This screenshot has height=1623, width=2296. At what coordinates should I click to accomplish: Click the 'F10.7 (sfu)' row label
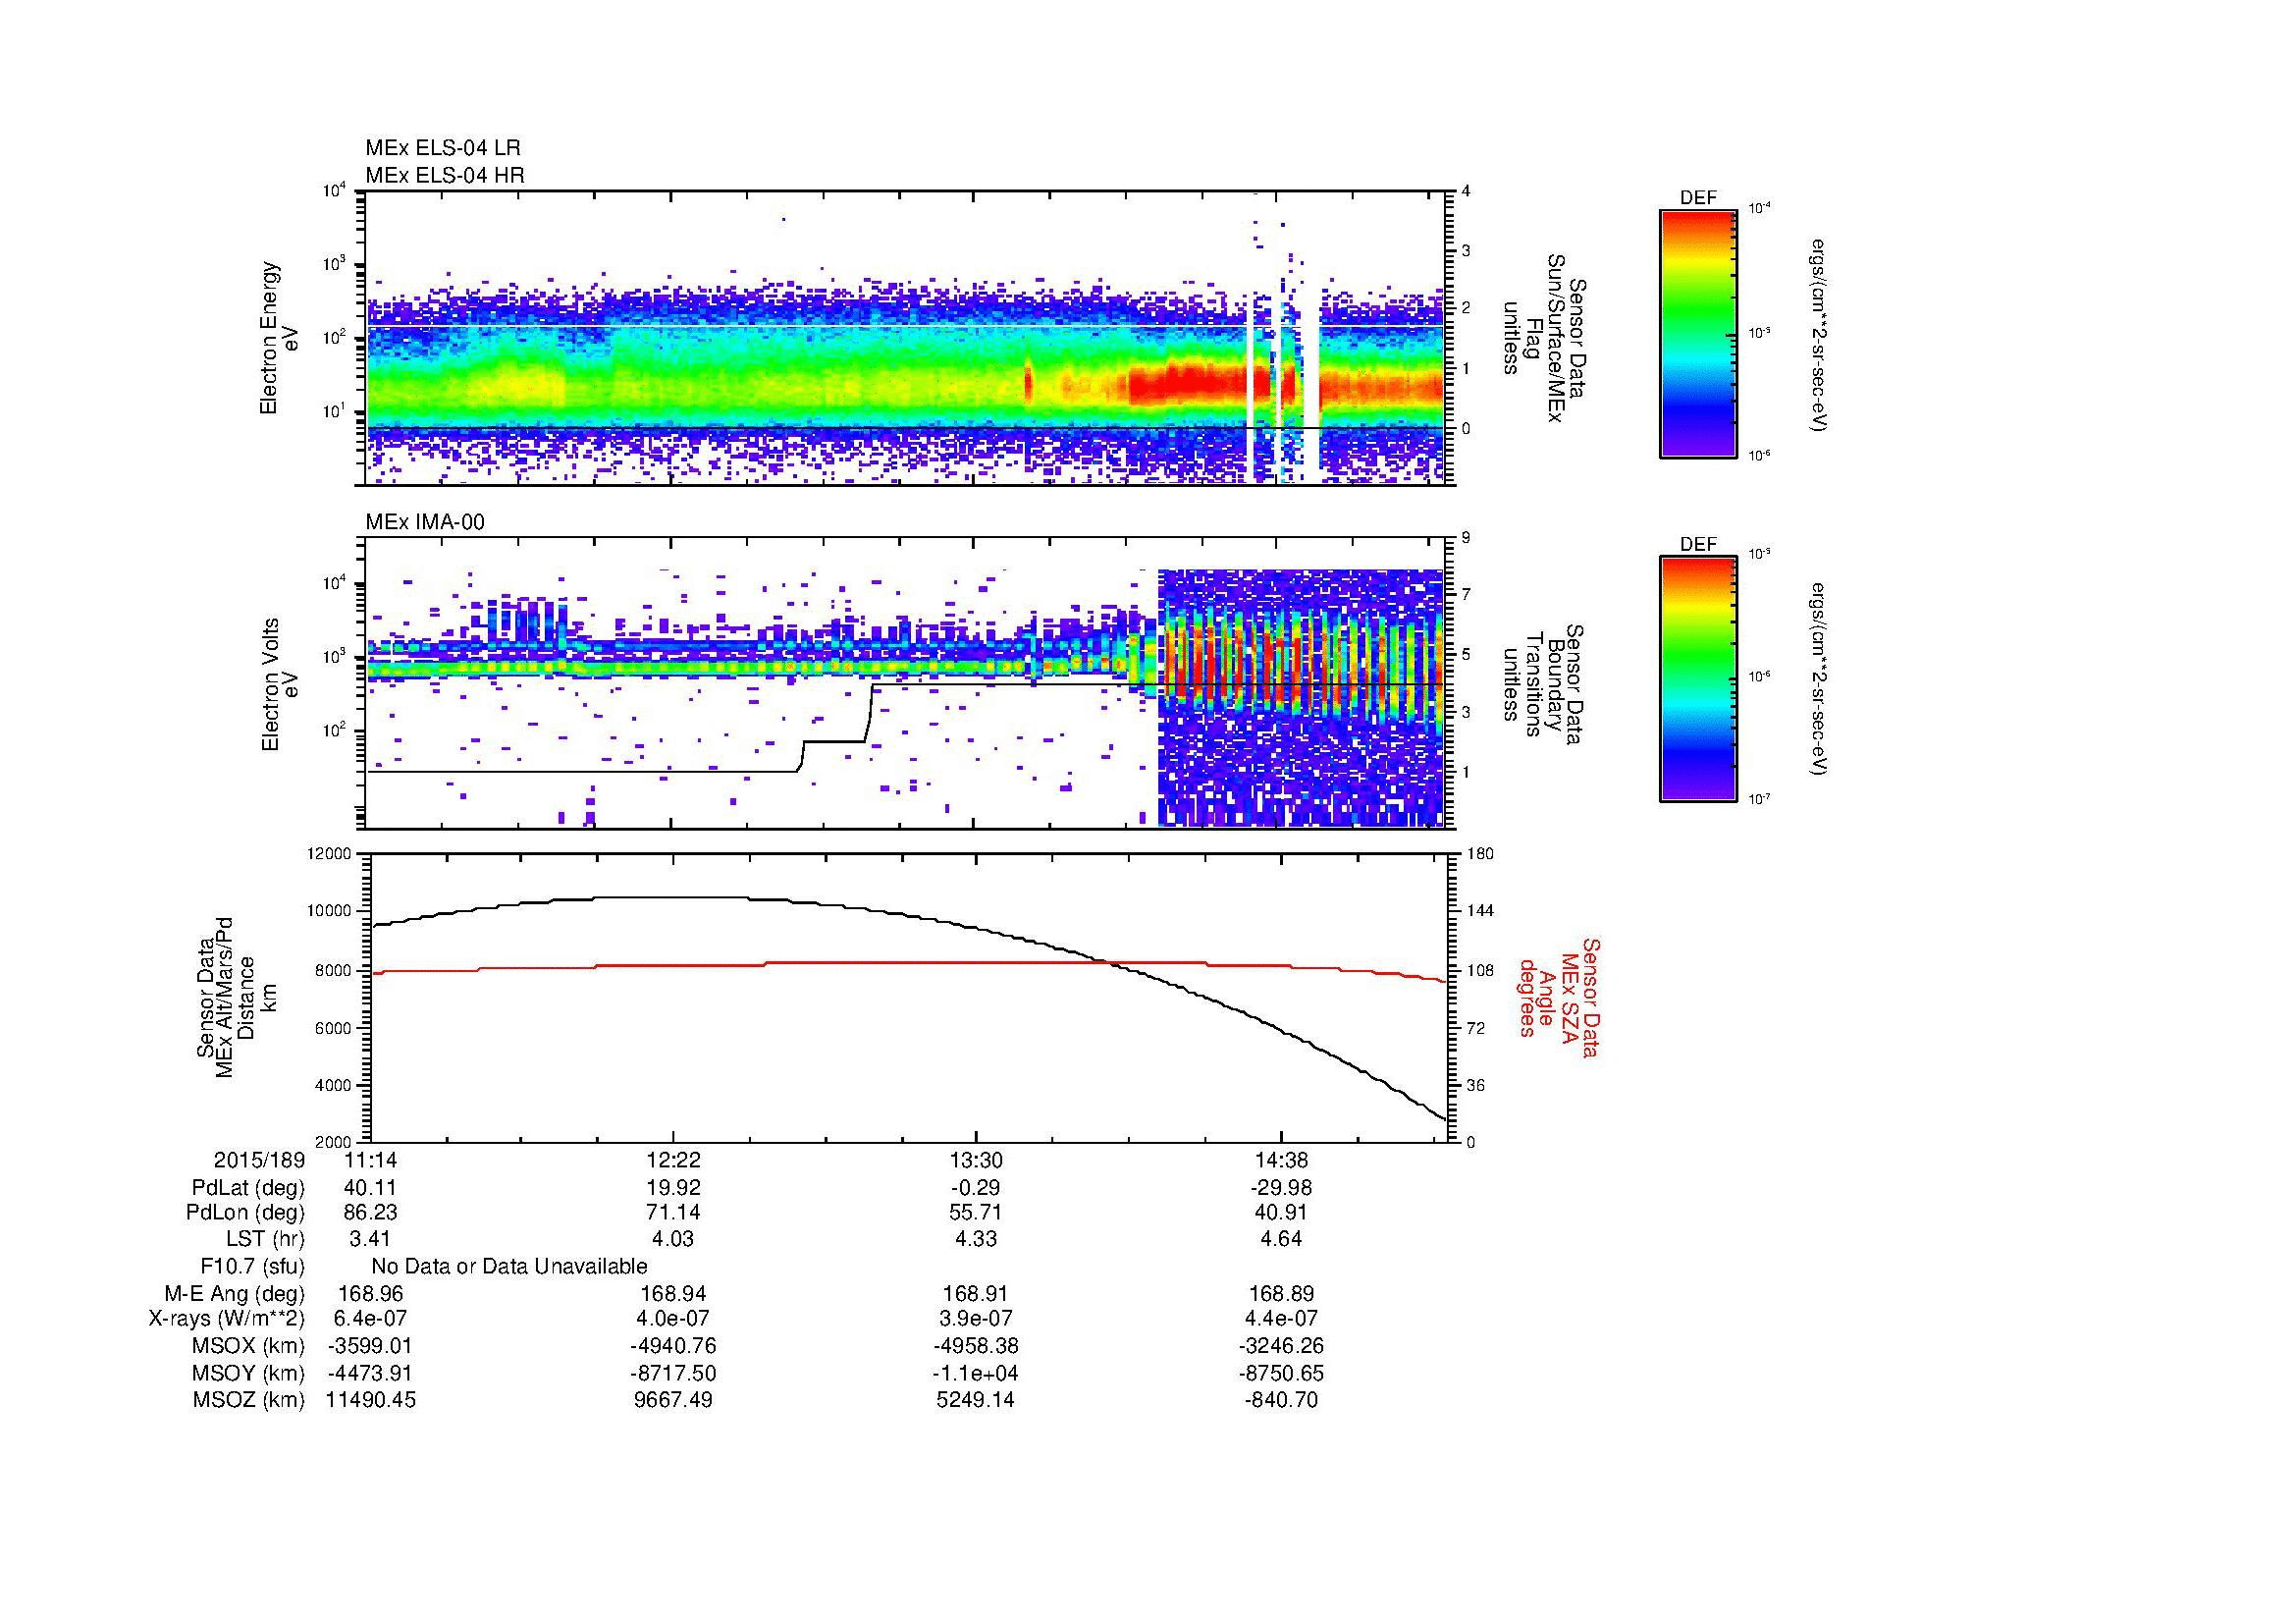[252, 1267]
